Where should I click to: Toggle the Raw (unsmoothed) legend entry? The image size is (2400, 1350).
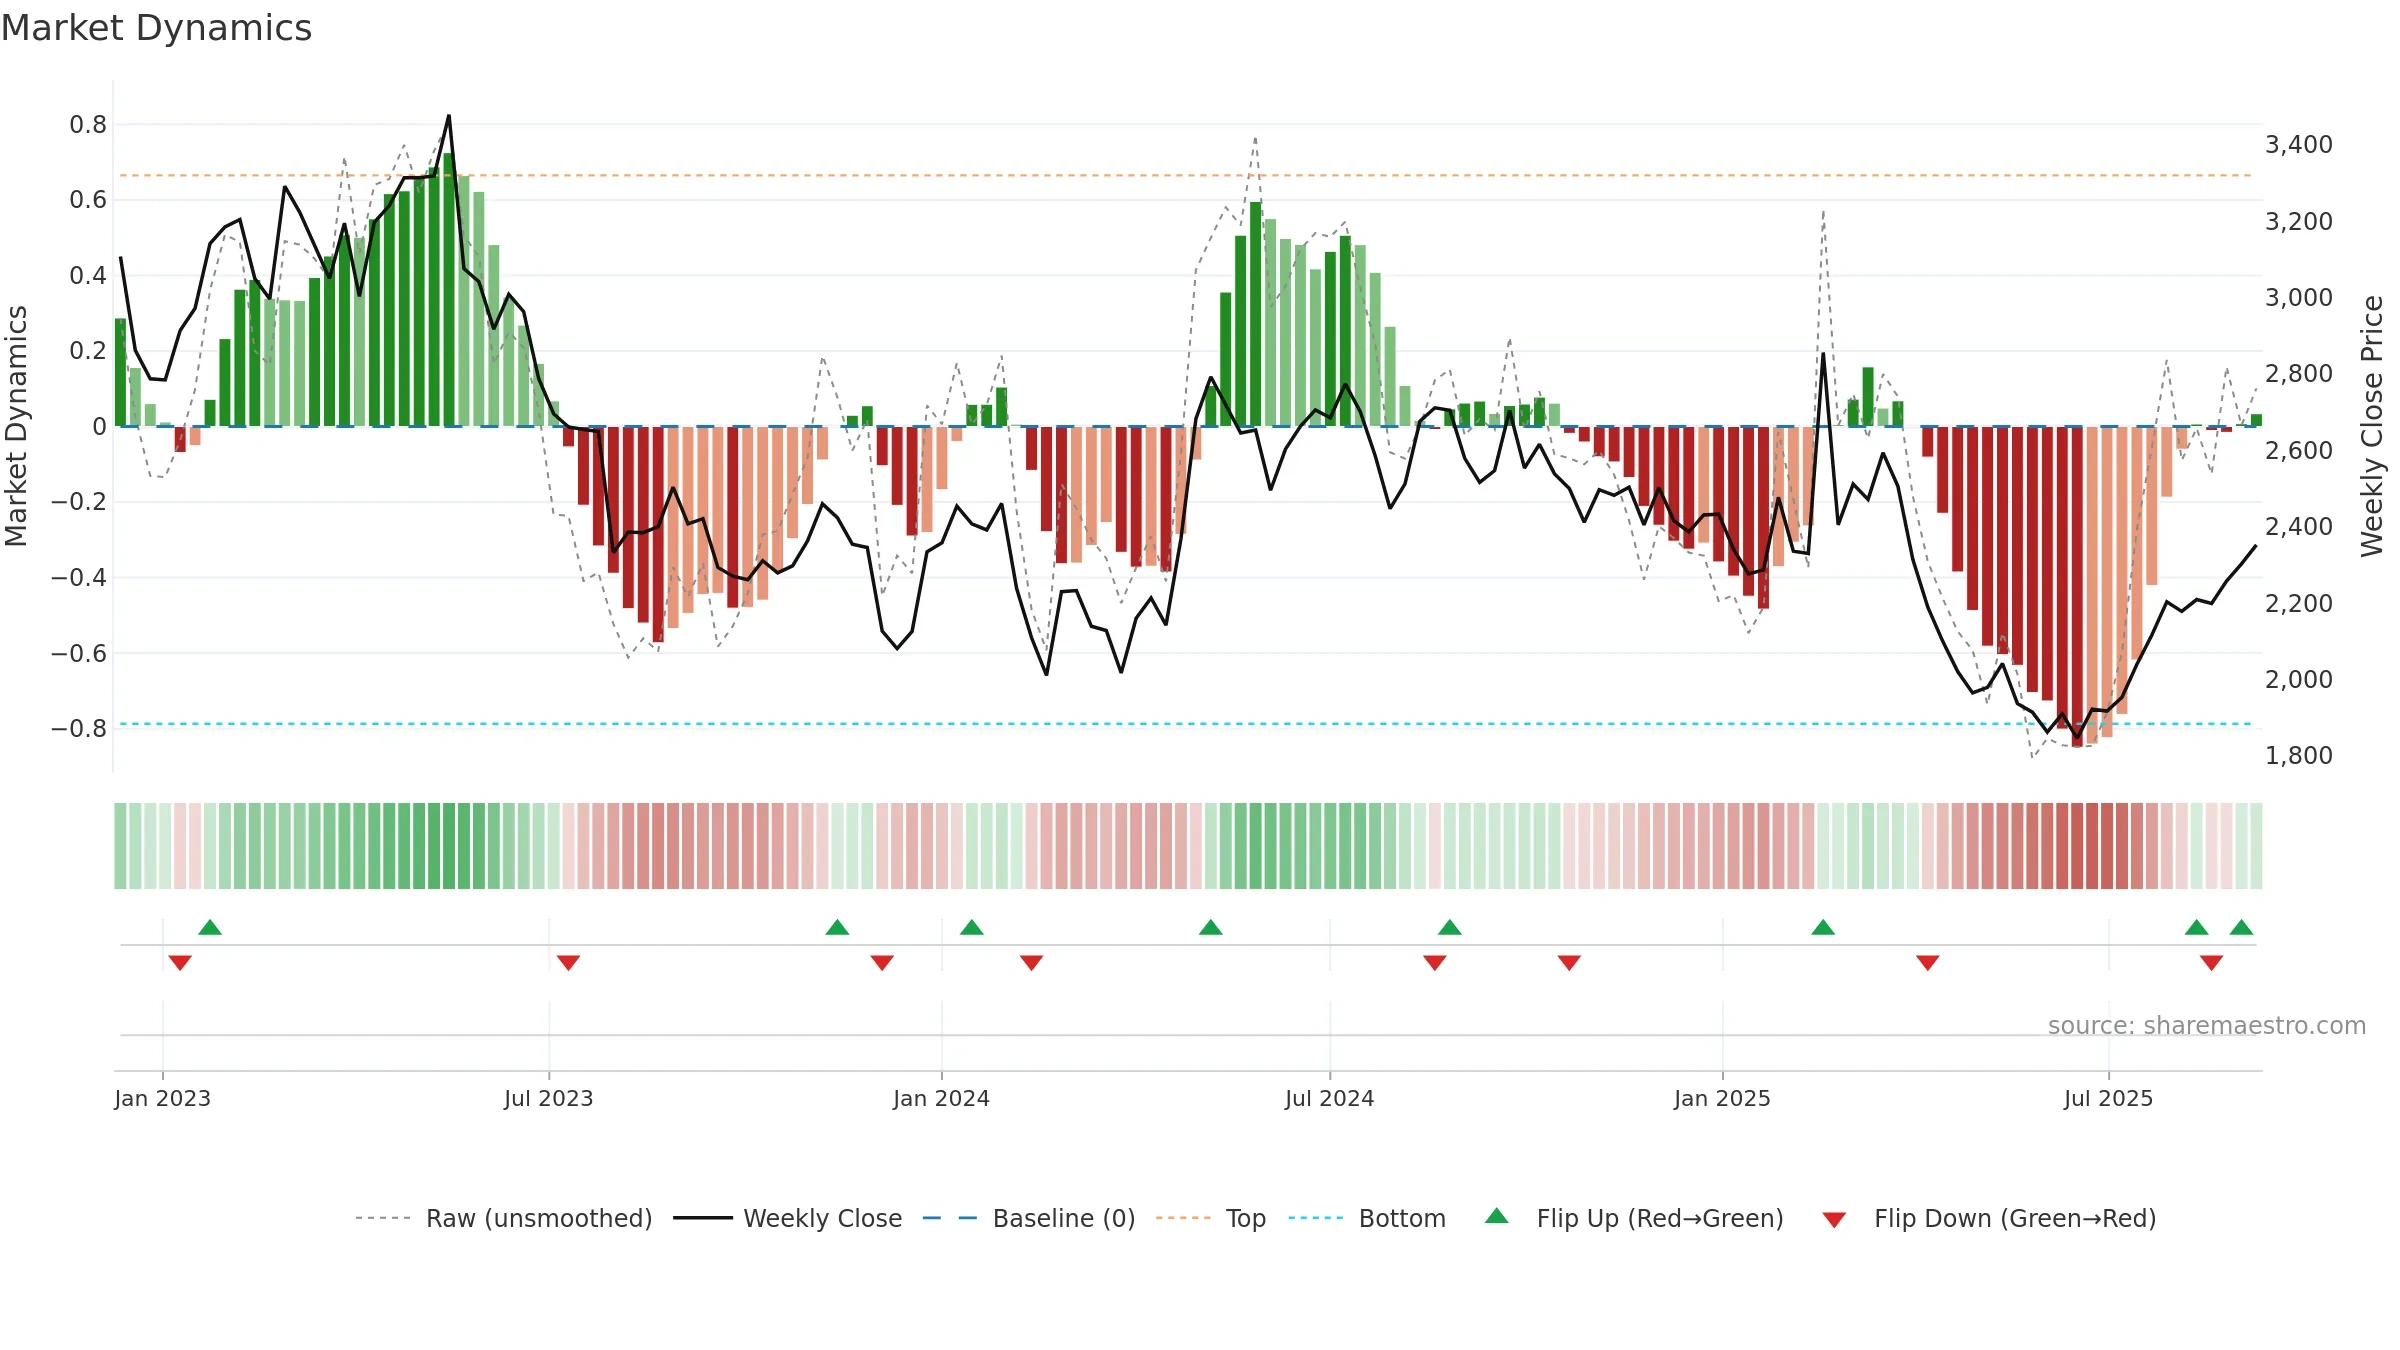(x=504, y=1218)
